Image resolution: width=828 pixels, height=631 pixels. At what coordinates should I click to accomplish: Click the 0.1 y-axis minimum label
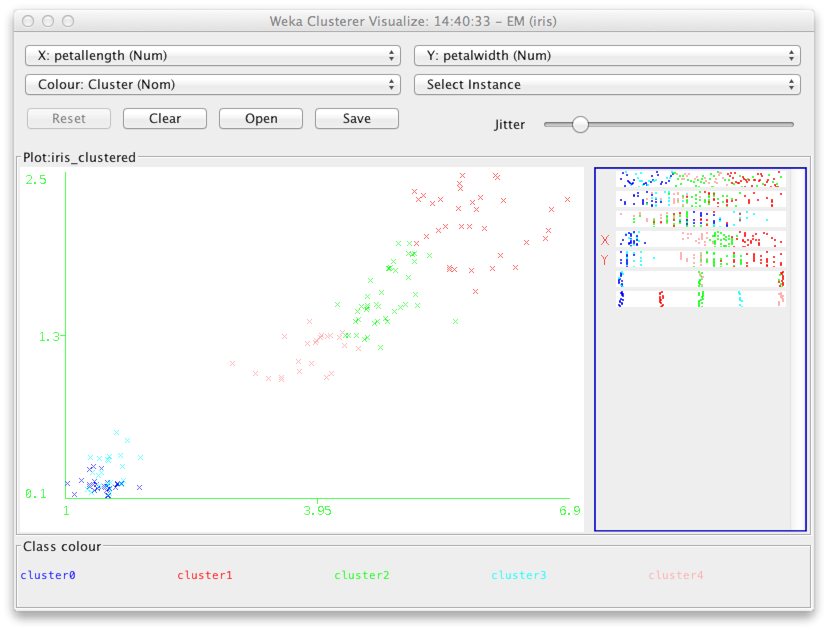(36, 494)
